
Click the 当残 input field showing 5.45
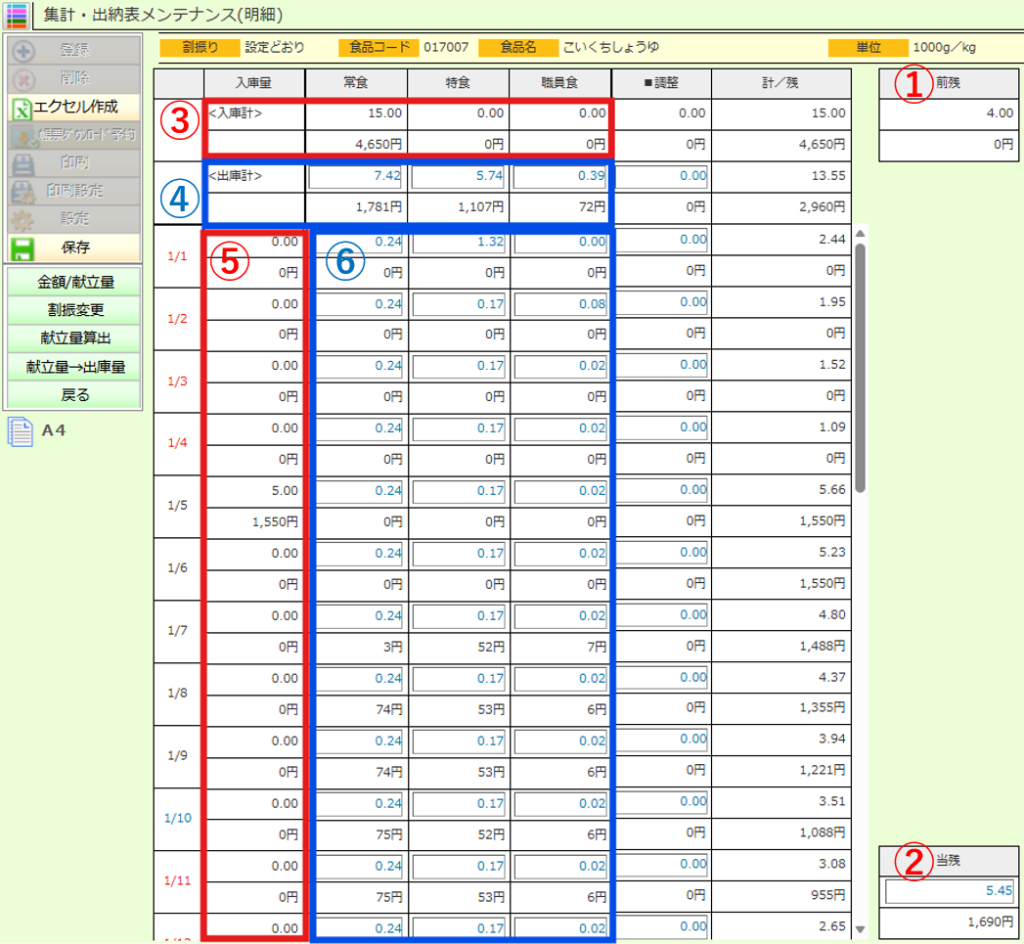pyautogui.click(x=949, y=889)
